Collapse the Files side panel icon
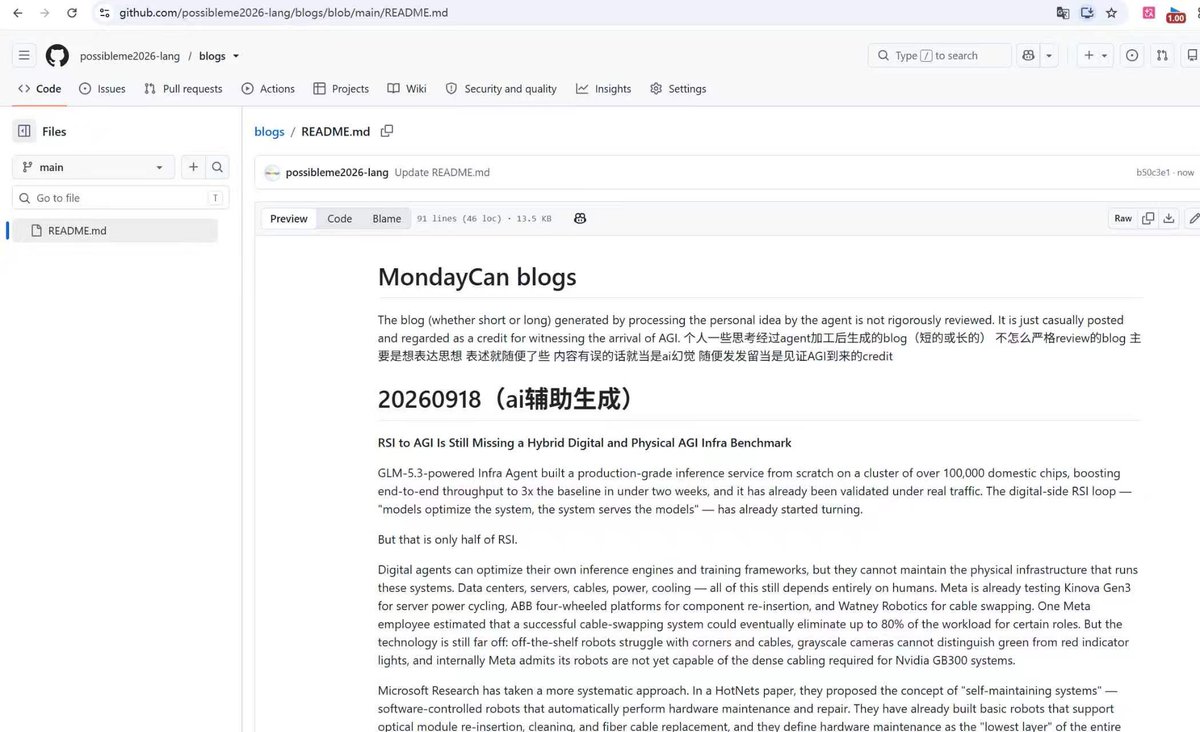The height and width of the screenshot is (732, 1200). tap(24, 131)
